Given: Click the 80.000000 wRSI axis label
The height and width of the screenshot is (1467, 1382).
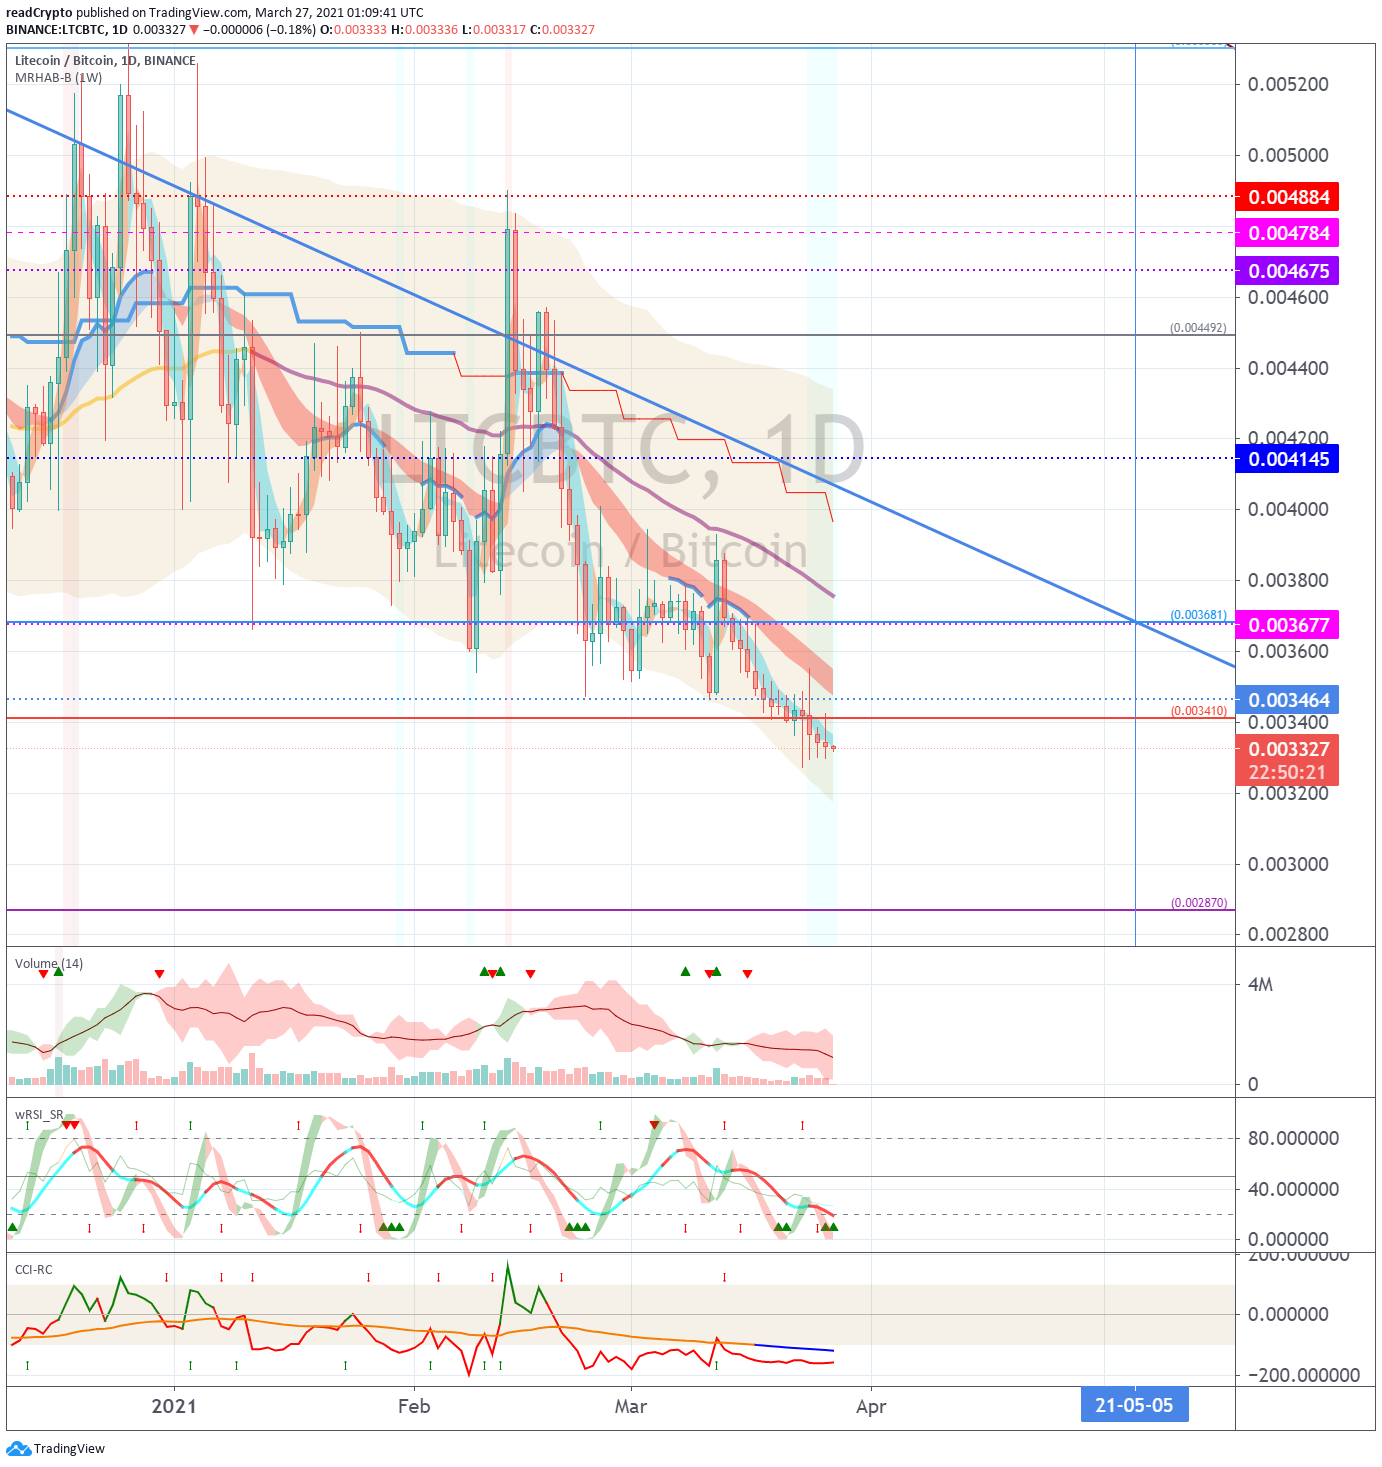Looking at the screenshot, I should click(1293, 1138).
